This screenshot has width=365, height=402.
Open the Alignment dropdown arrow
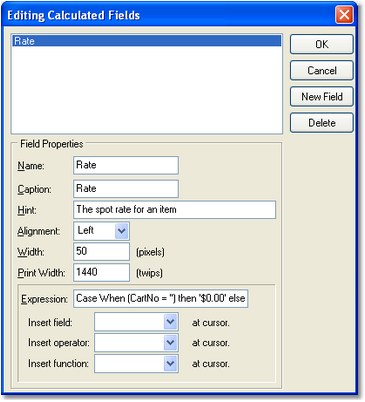pos(122,231)
